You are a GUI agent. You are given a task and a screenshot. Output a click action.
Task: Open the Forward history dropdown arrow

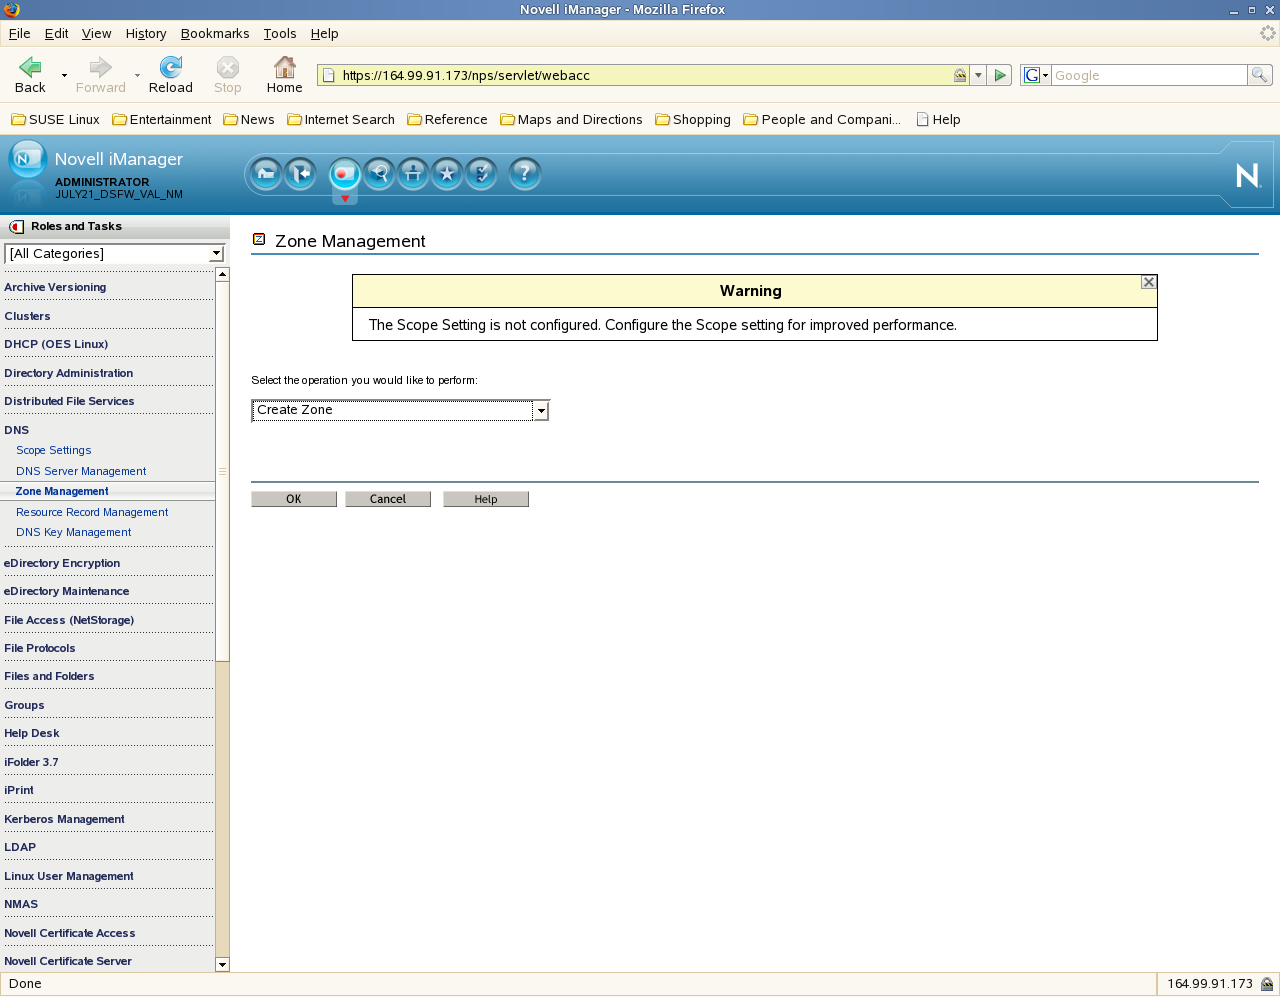(x=137, y=75)
